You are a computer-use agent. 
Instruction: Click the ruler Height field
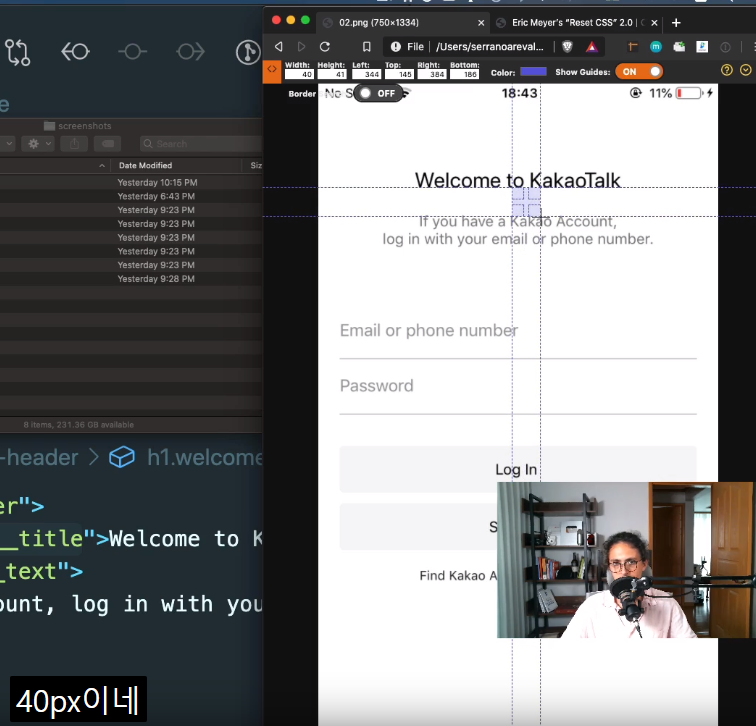332,74
